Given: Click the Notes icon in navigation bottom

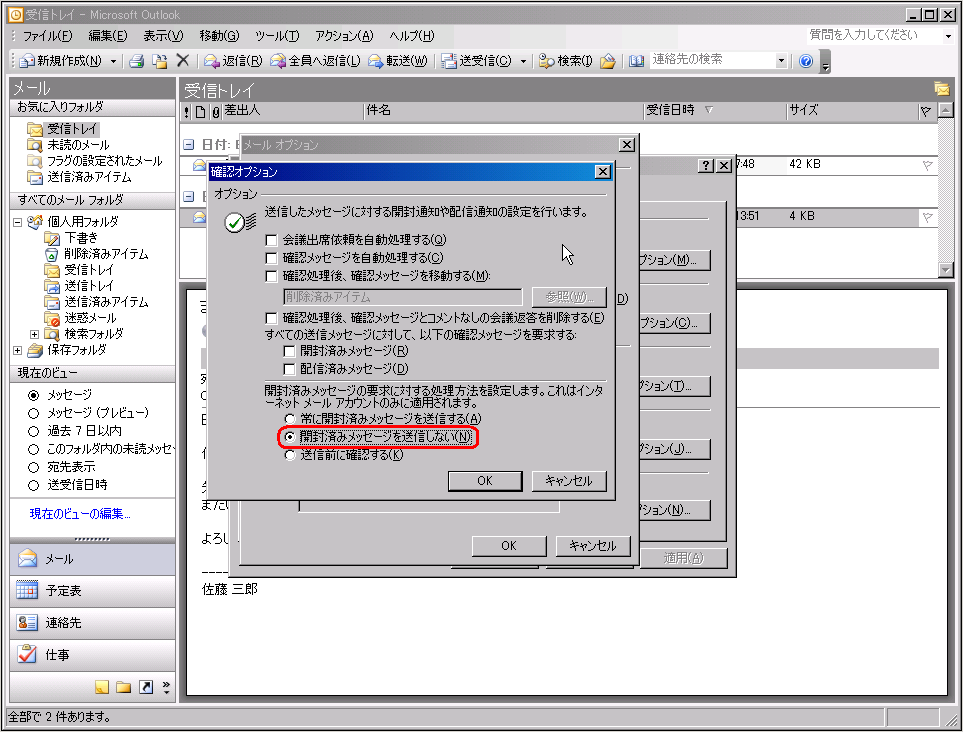Looking at the screenshot, I should (102, 687).
